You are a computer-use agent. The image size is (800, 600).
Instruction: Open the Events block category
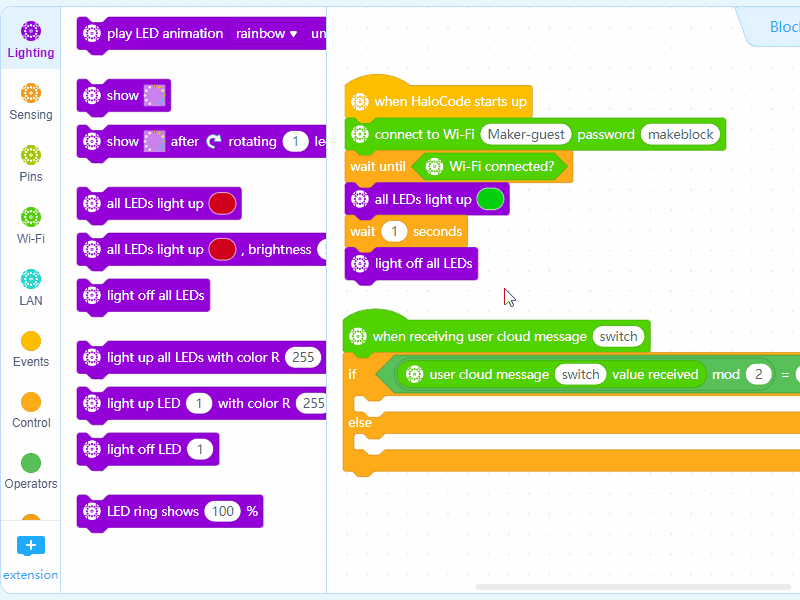31,349
